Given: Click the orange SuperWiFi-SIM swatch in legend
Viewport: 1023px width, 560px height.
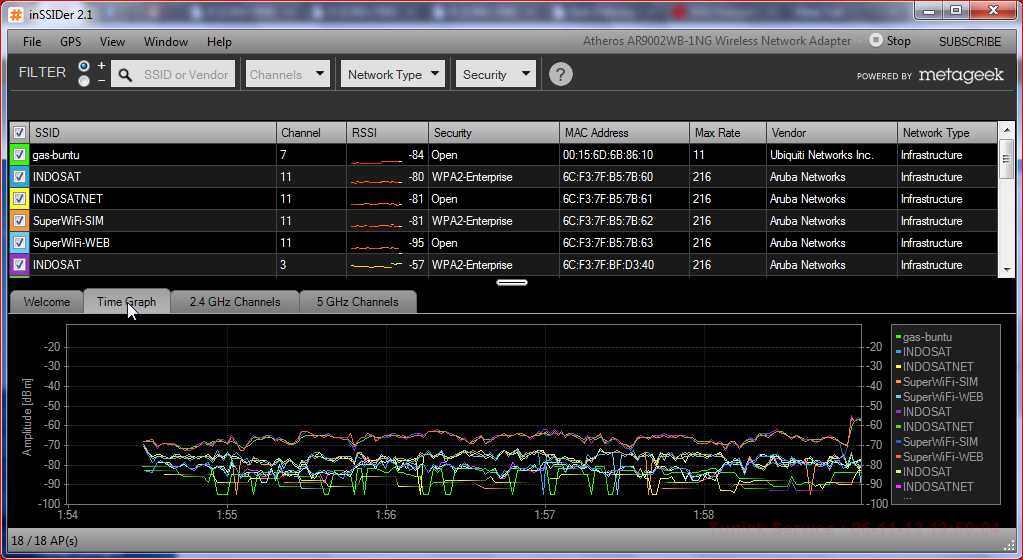Looking at the screenshot, I should [x=898, y=382].
